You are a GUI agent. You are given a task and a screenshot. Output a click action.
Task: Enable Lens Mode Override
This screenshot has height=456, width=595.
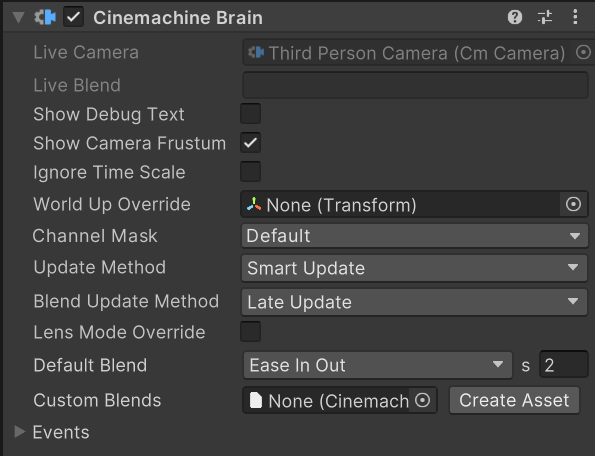250,332
